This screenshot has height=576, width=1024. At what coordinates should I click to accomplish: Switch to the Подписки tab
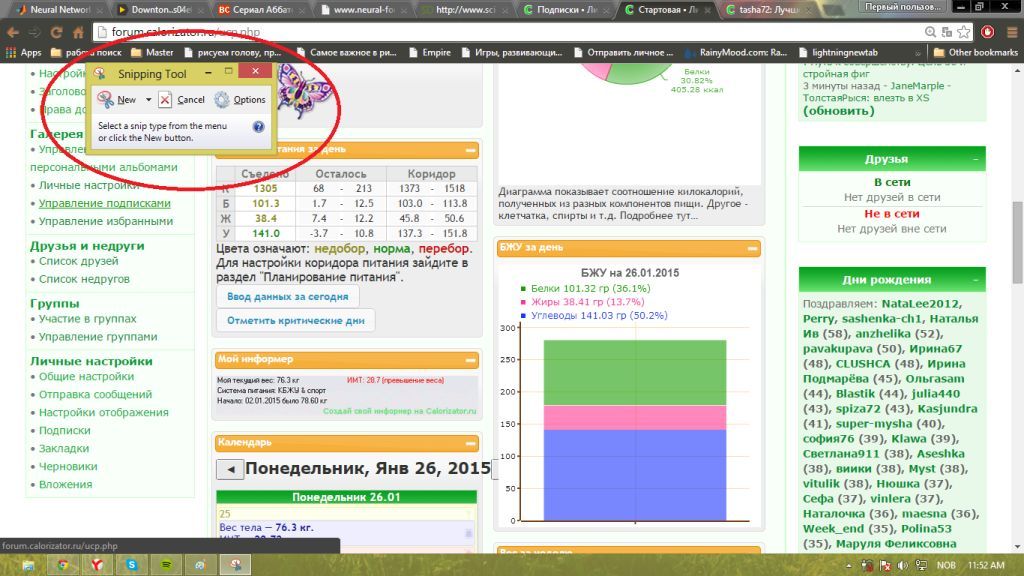[x=566, y=9]
